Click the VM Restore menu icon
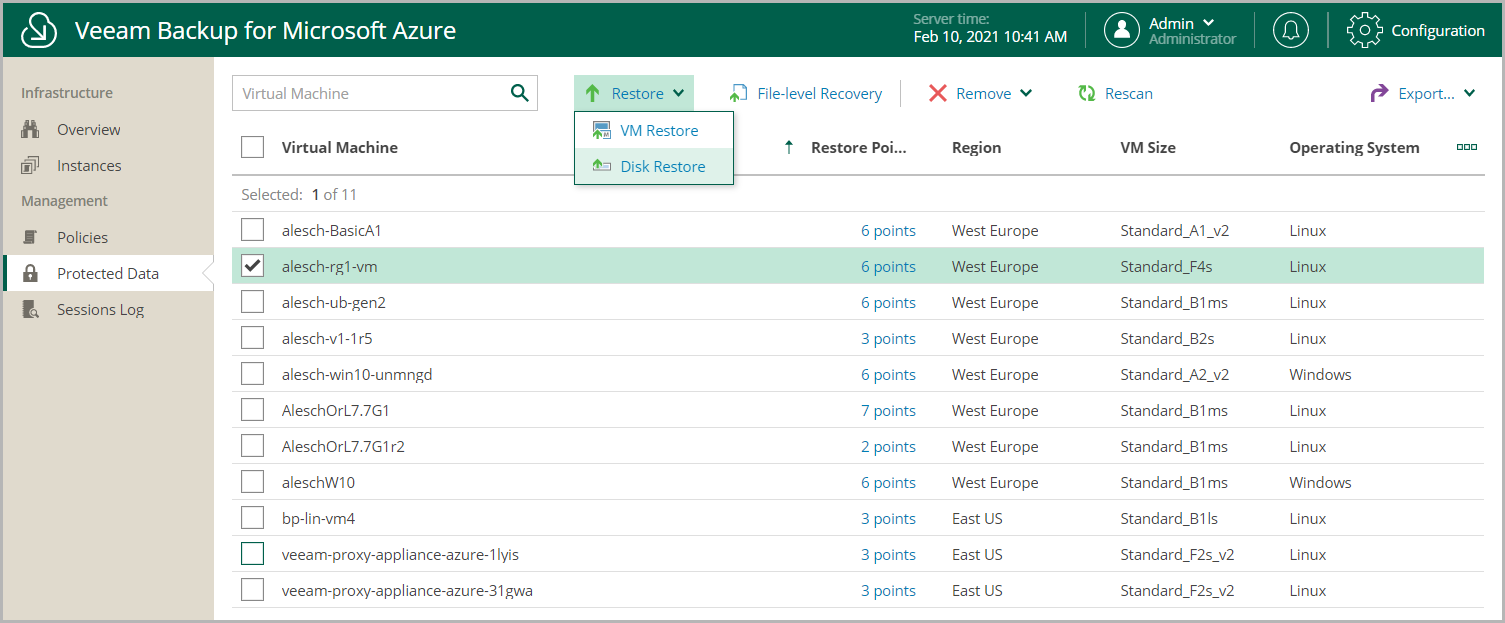The image size is (1505, 623). [x=602, y=131]
